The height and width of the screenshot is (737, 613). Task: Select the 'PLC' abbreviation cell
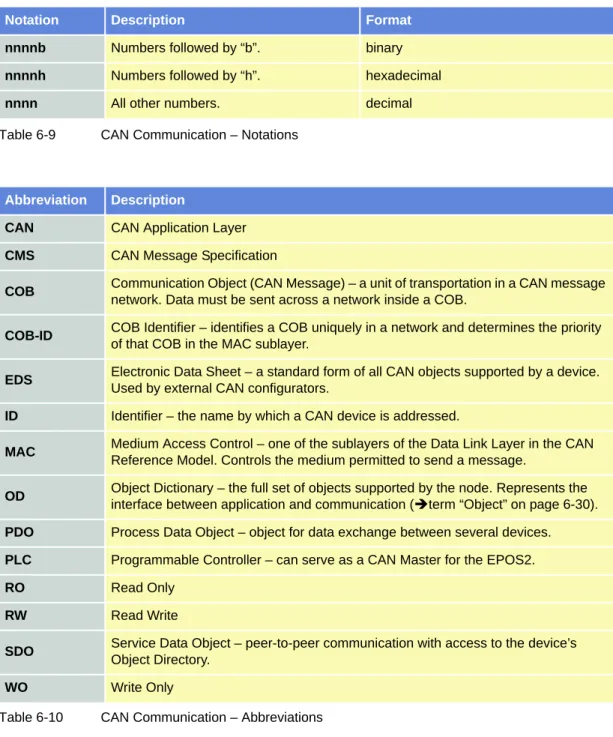(x=52, y=560)
